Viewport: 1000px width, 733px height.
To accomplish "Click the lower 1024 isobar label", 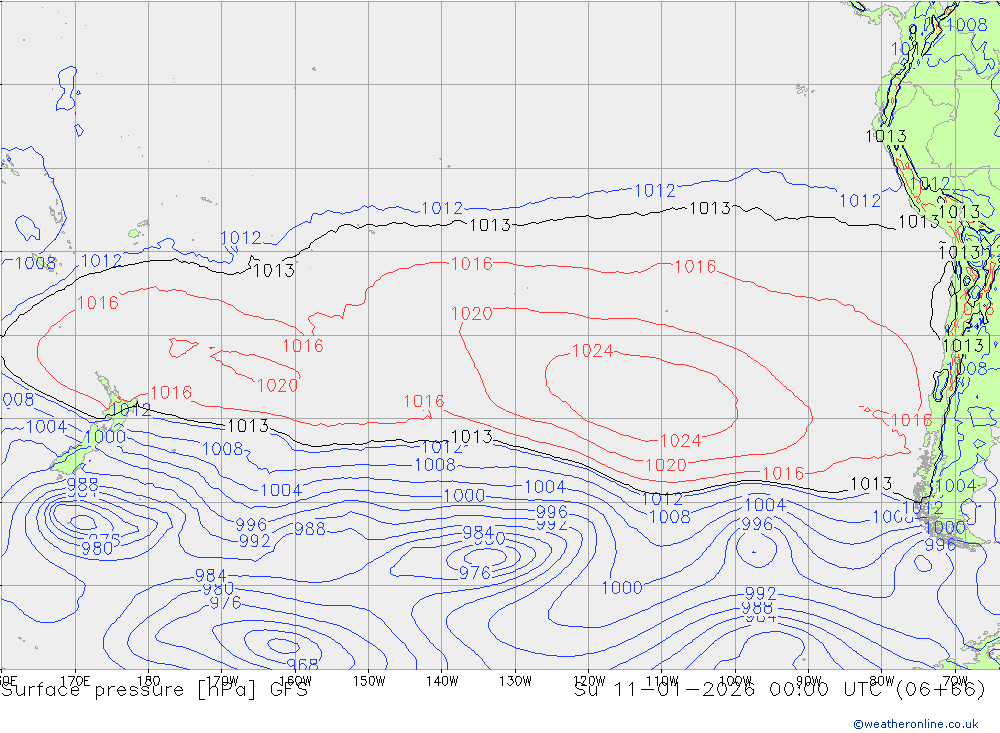I will 680,441.
